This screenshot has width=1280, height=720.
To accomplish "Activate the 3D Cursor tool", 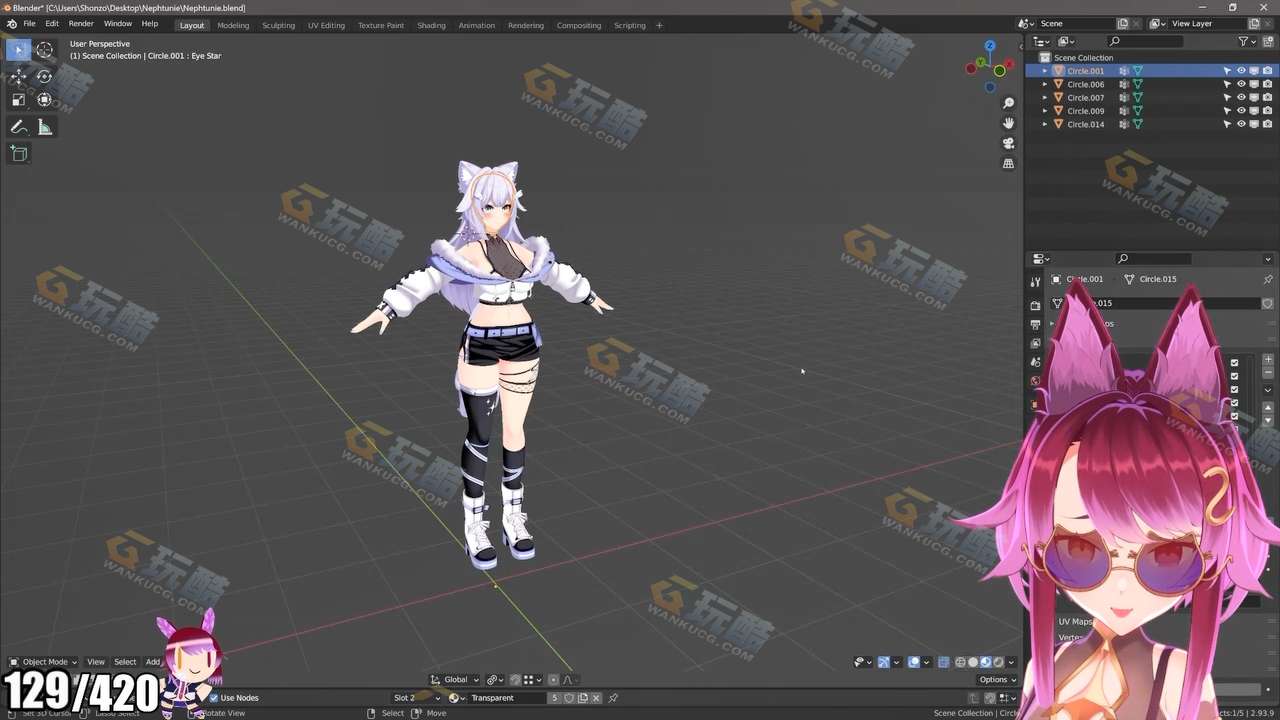I will click(x=44, y=49).
